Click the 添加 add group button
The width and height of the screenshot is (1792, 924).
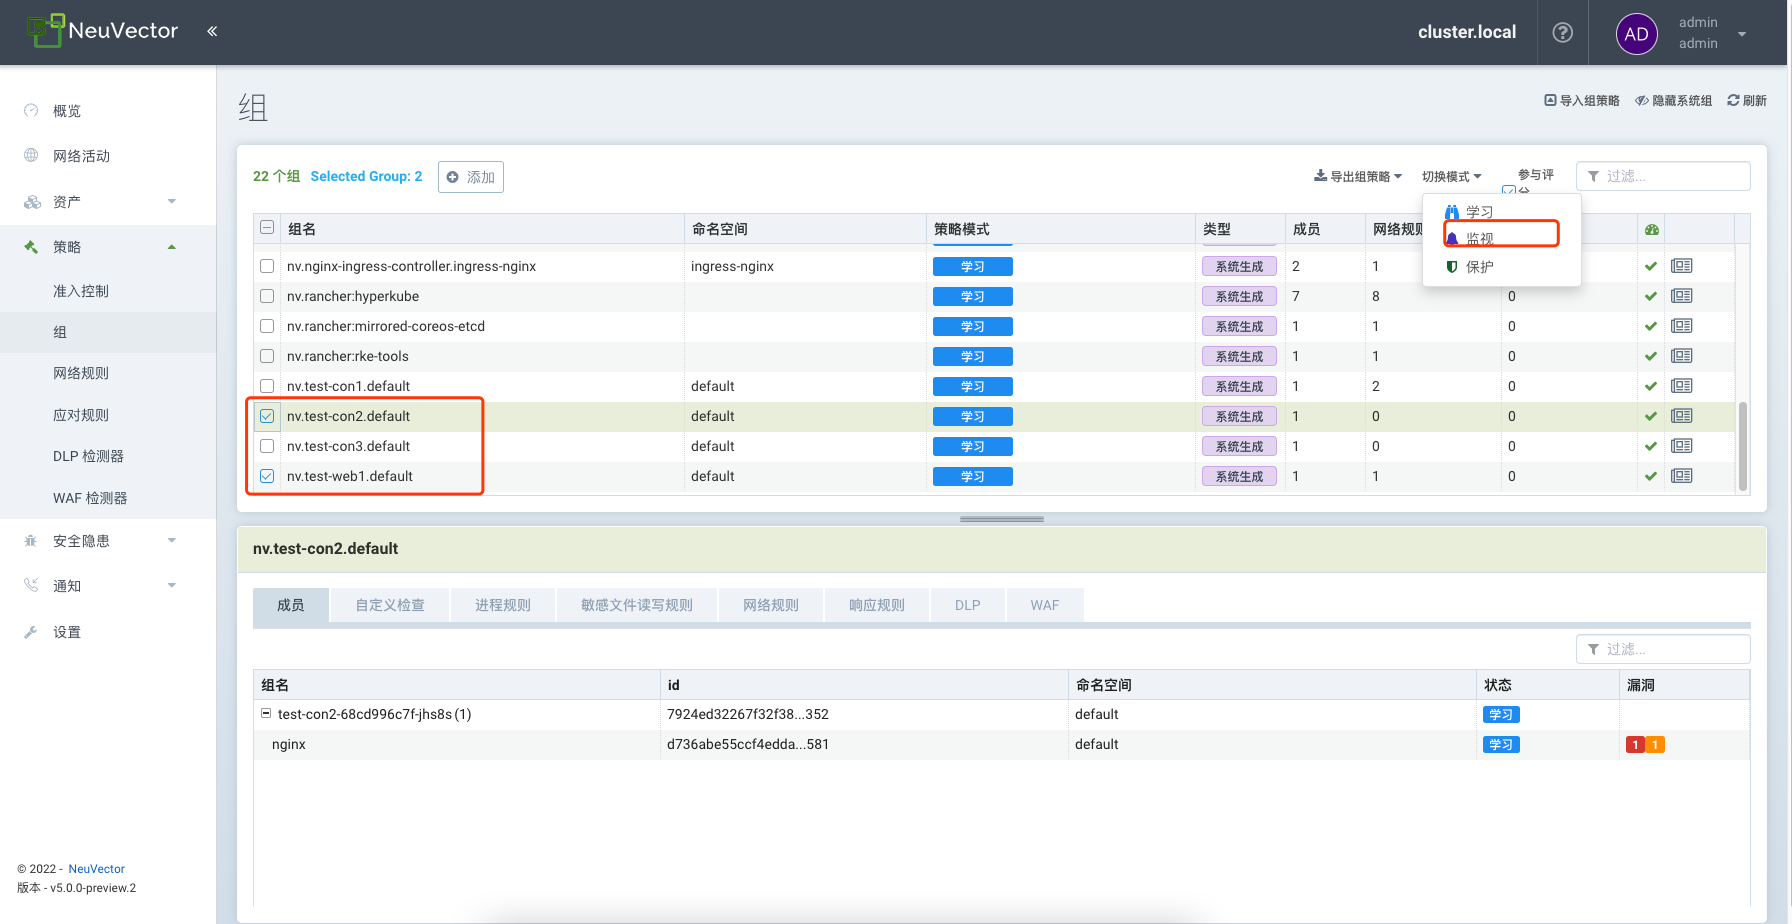(471, 177)
